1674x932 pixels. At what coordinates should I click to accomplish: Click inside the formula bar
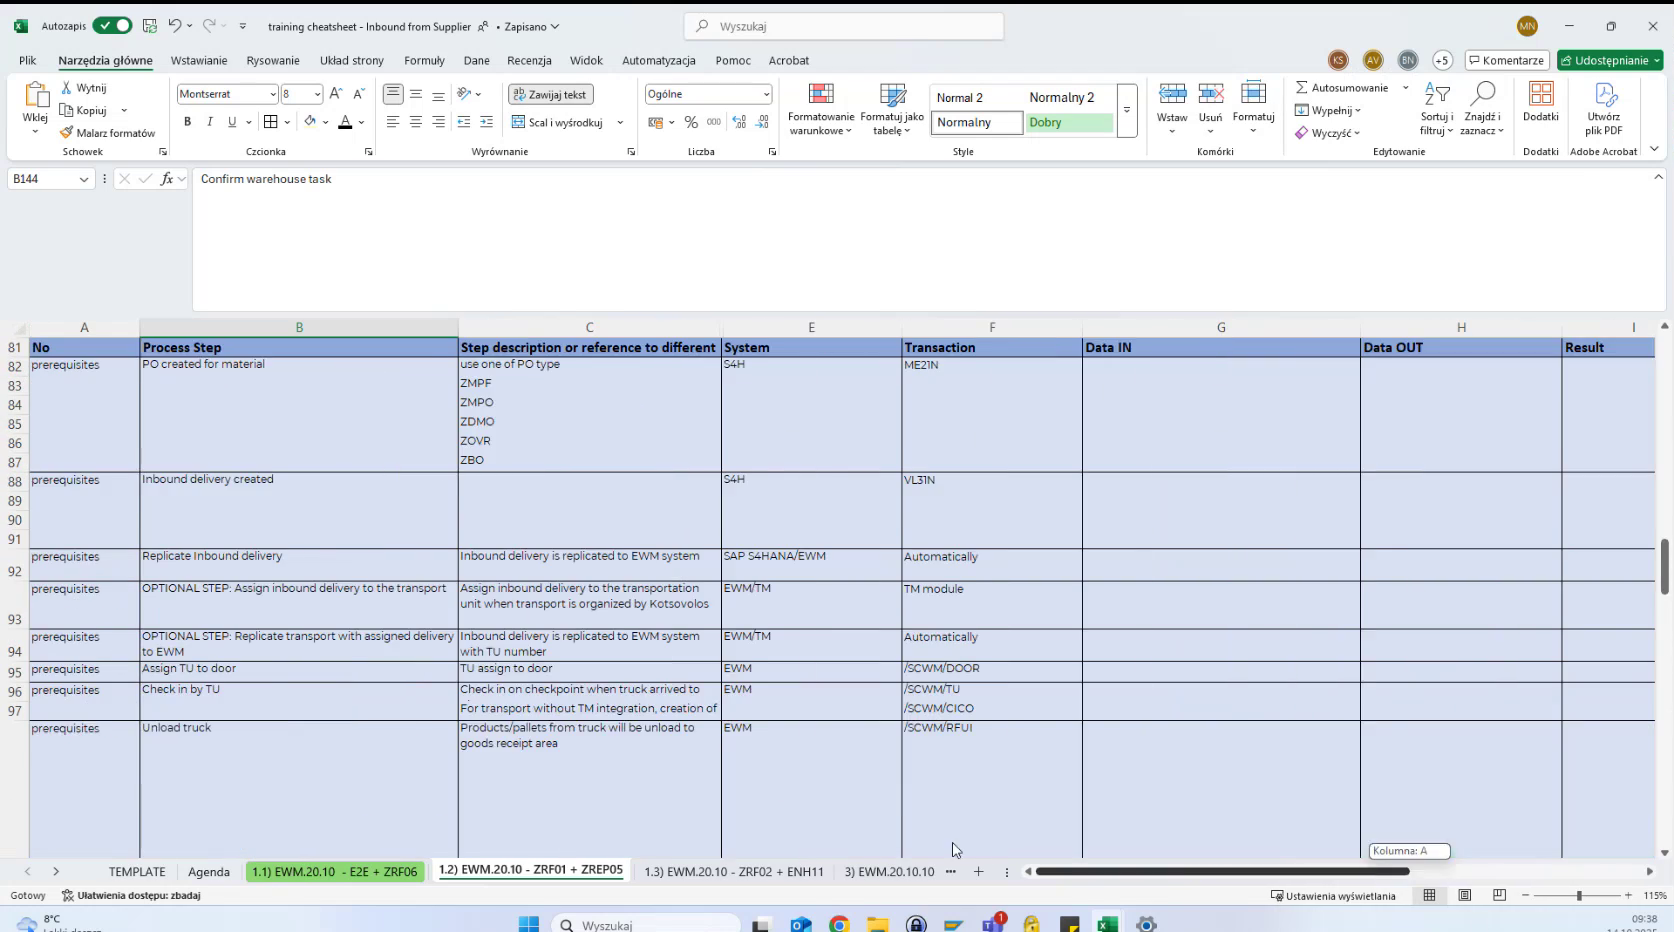600,180
